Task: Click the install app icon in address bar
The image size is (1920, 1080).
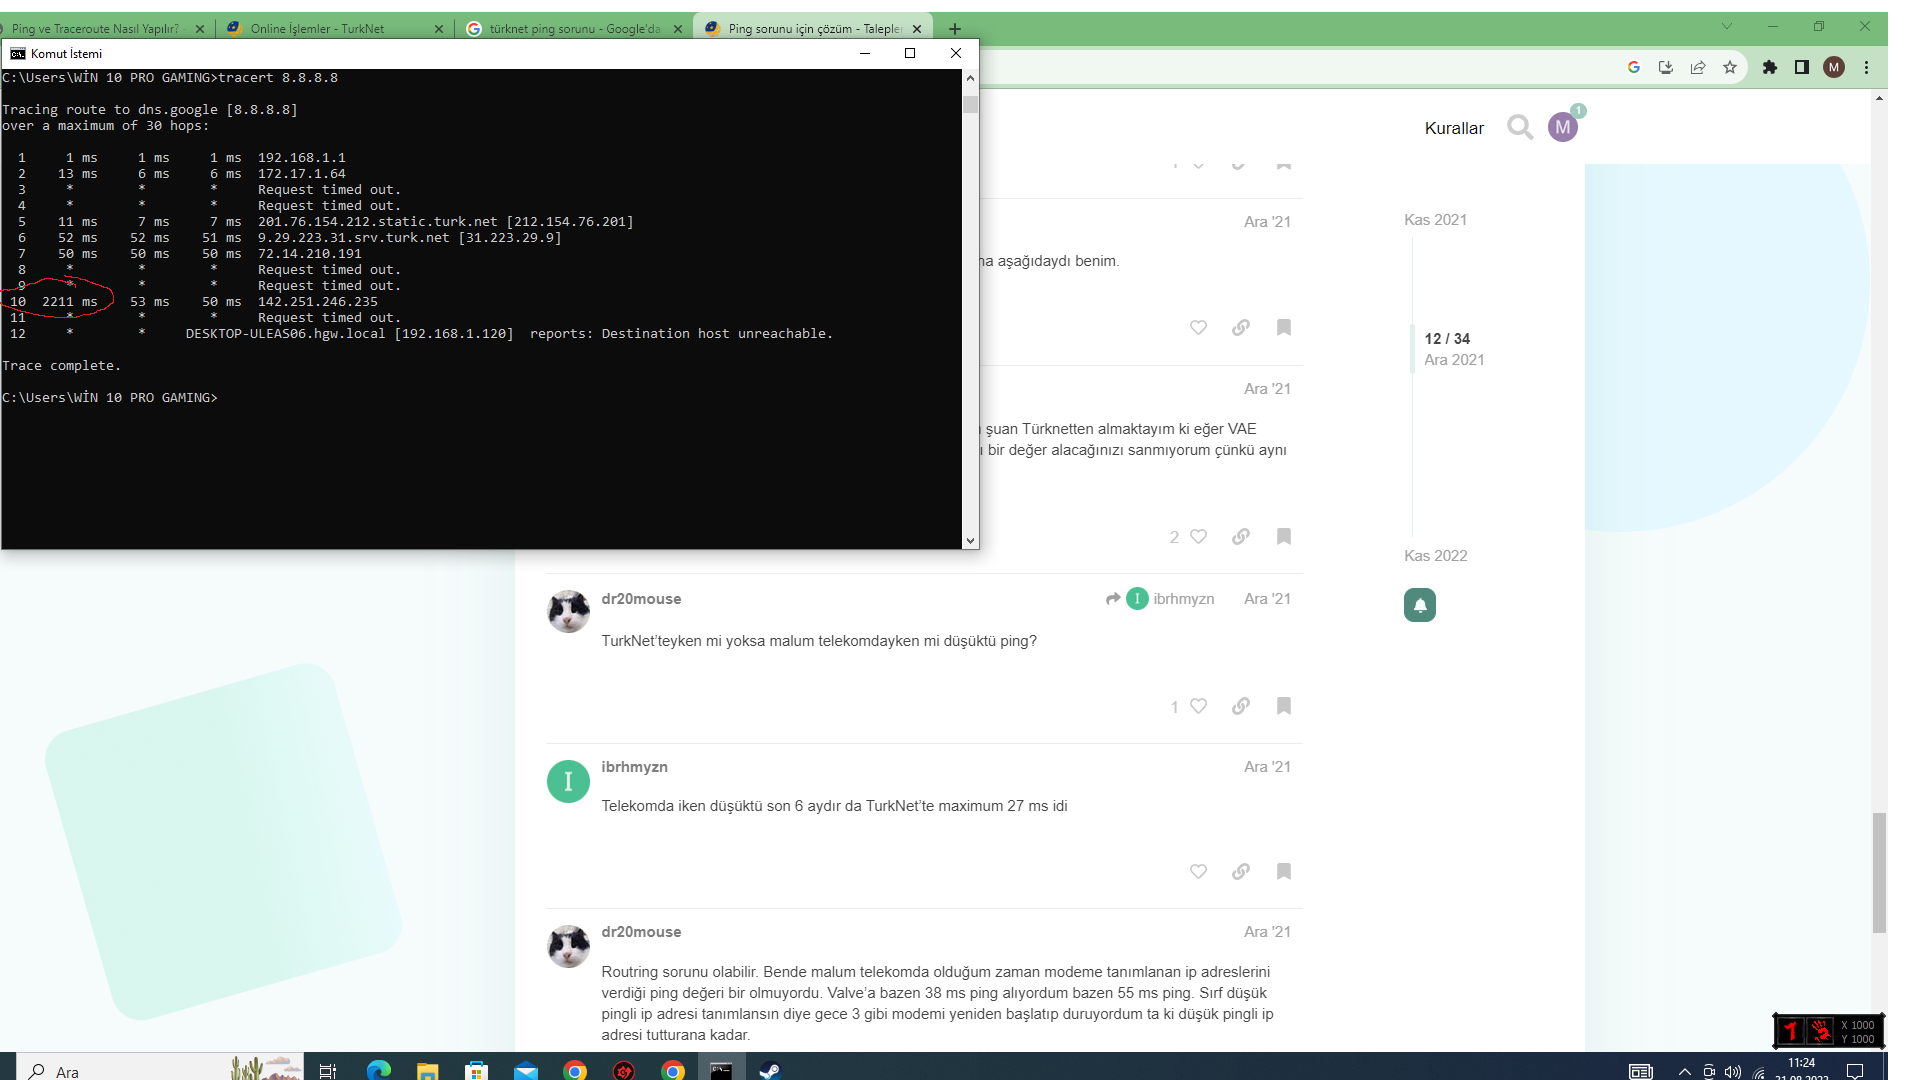Action: pos(1666,67)
